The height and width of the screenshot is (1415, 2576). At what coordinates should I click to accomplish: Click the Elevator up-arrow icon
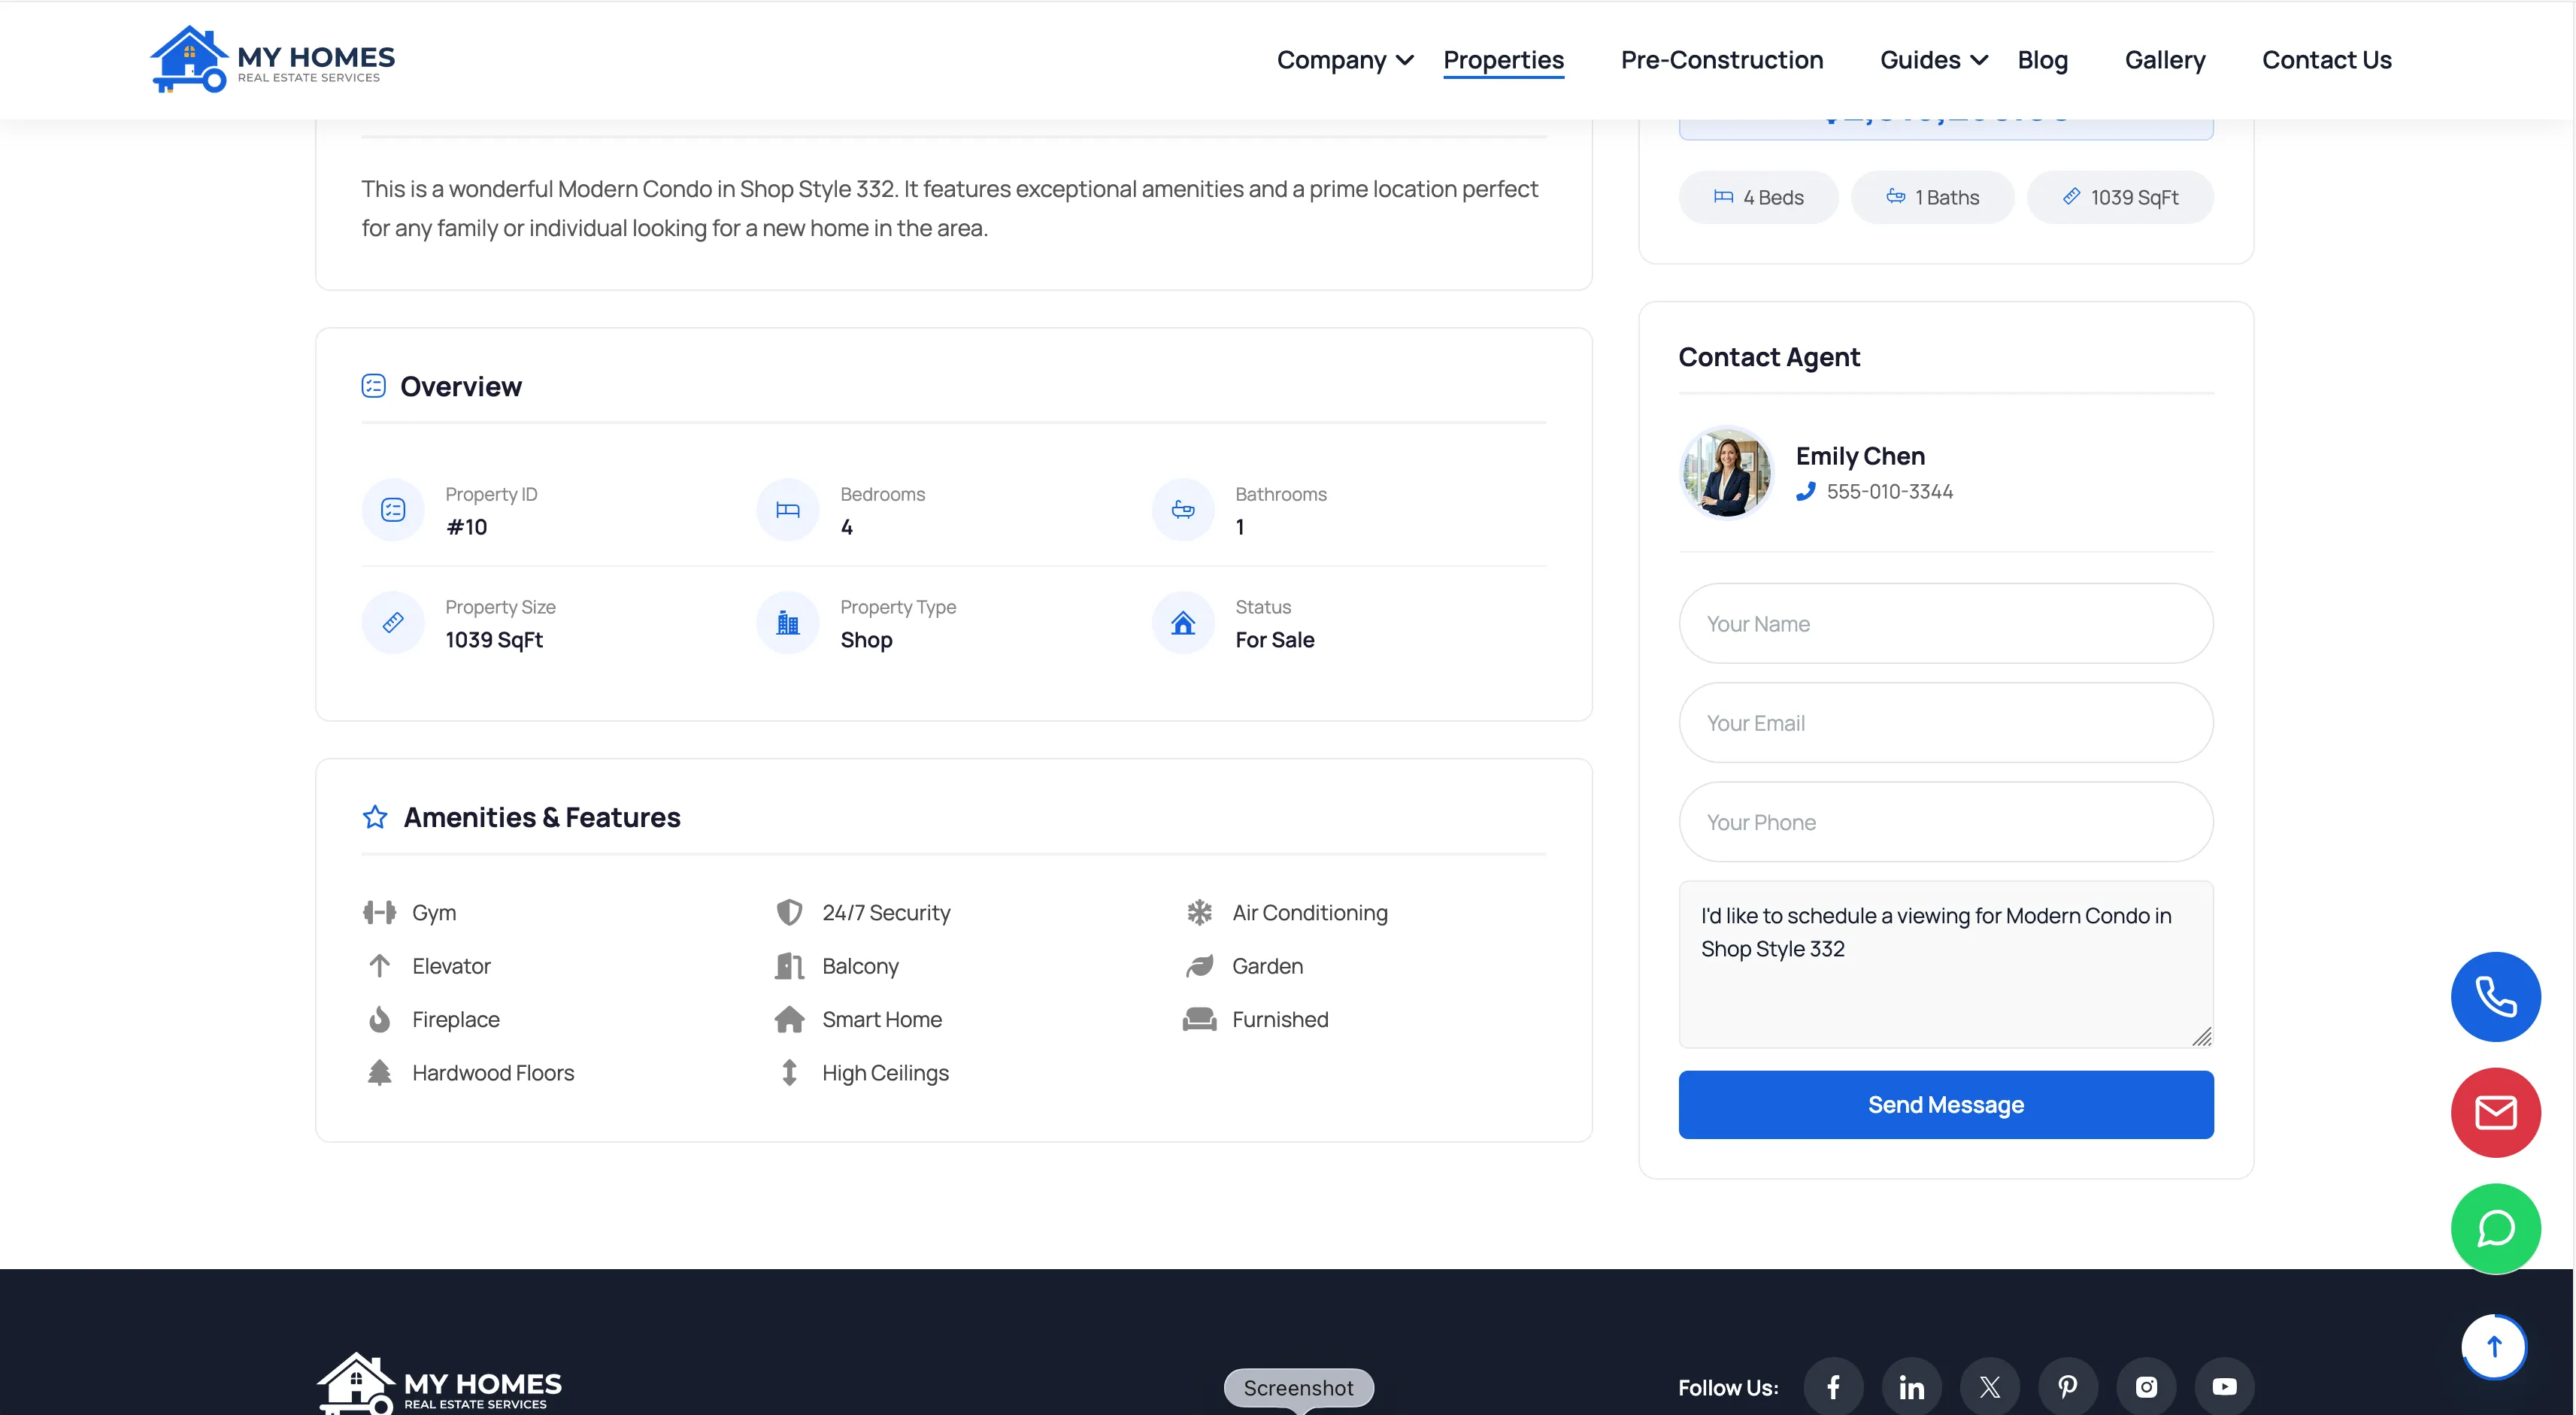tap(379, 966)
